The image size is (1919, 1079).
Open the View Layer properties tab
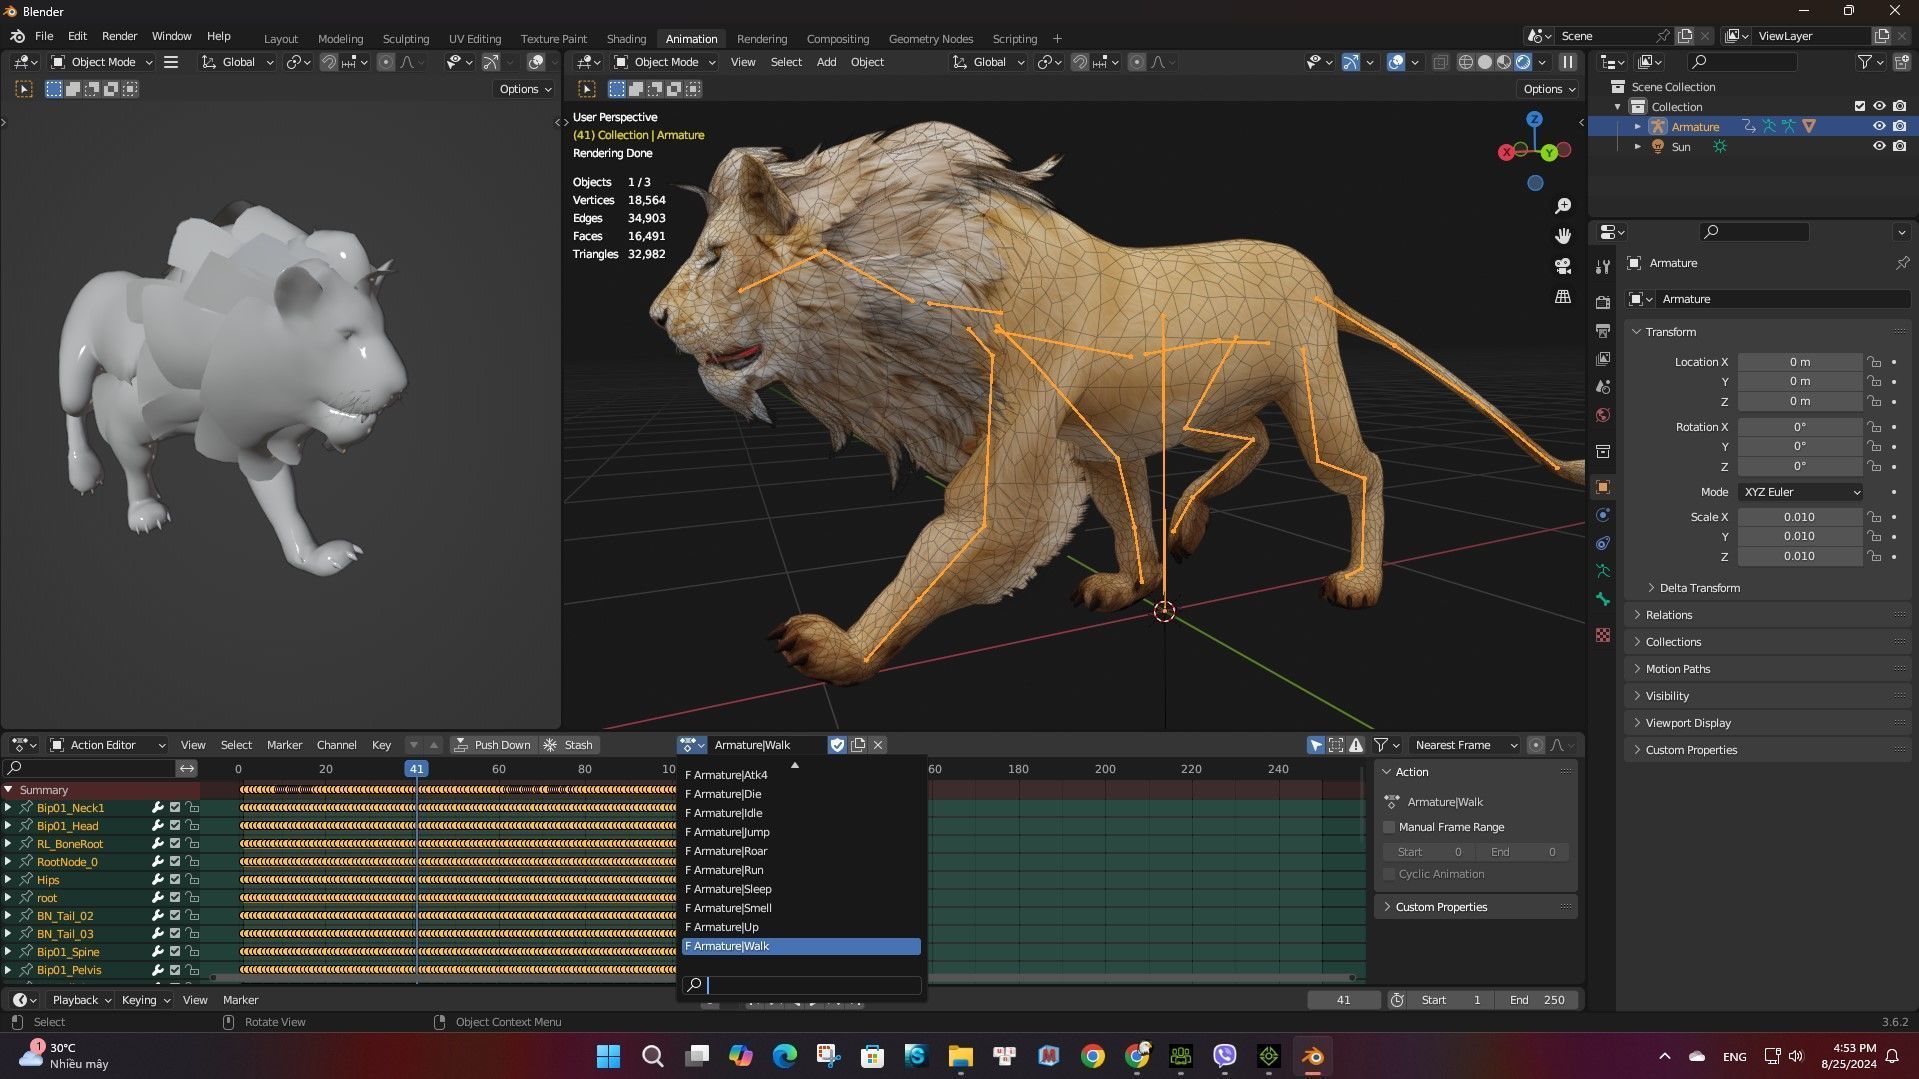[x=1603, y=359]
